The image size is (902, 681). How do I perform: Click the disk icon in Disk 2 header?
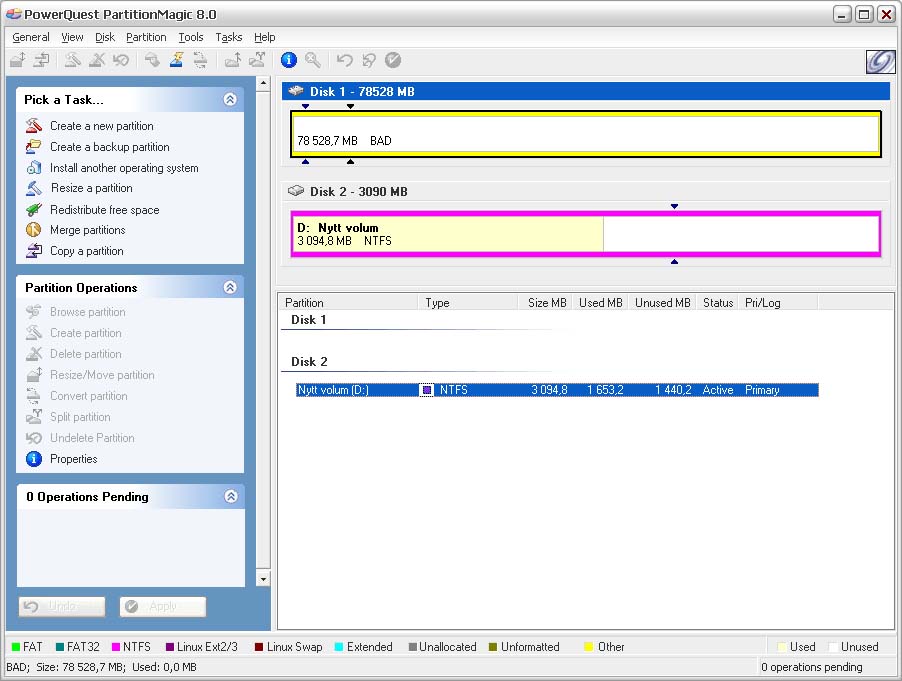coord(296,190)
